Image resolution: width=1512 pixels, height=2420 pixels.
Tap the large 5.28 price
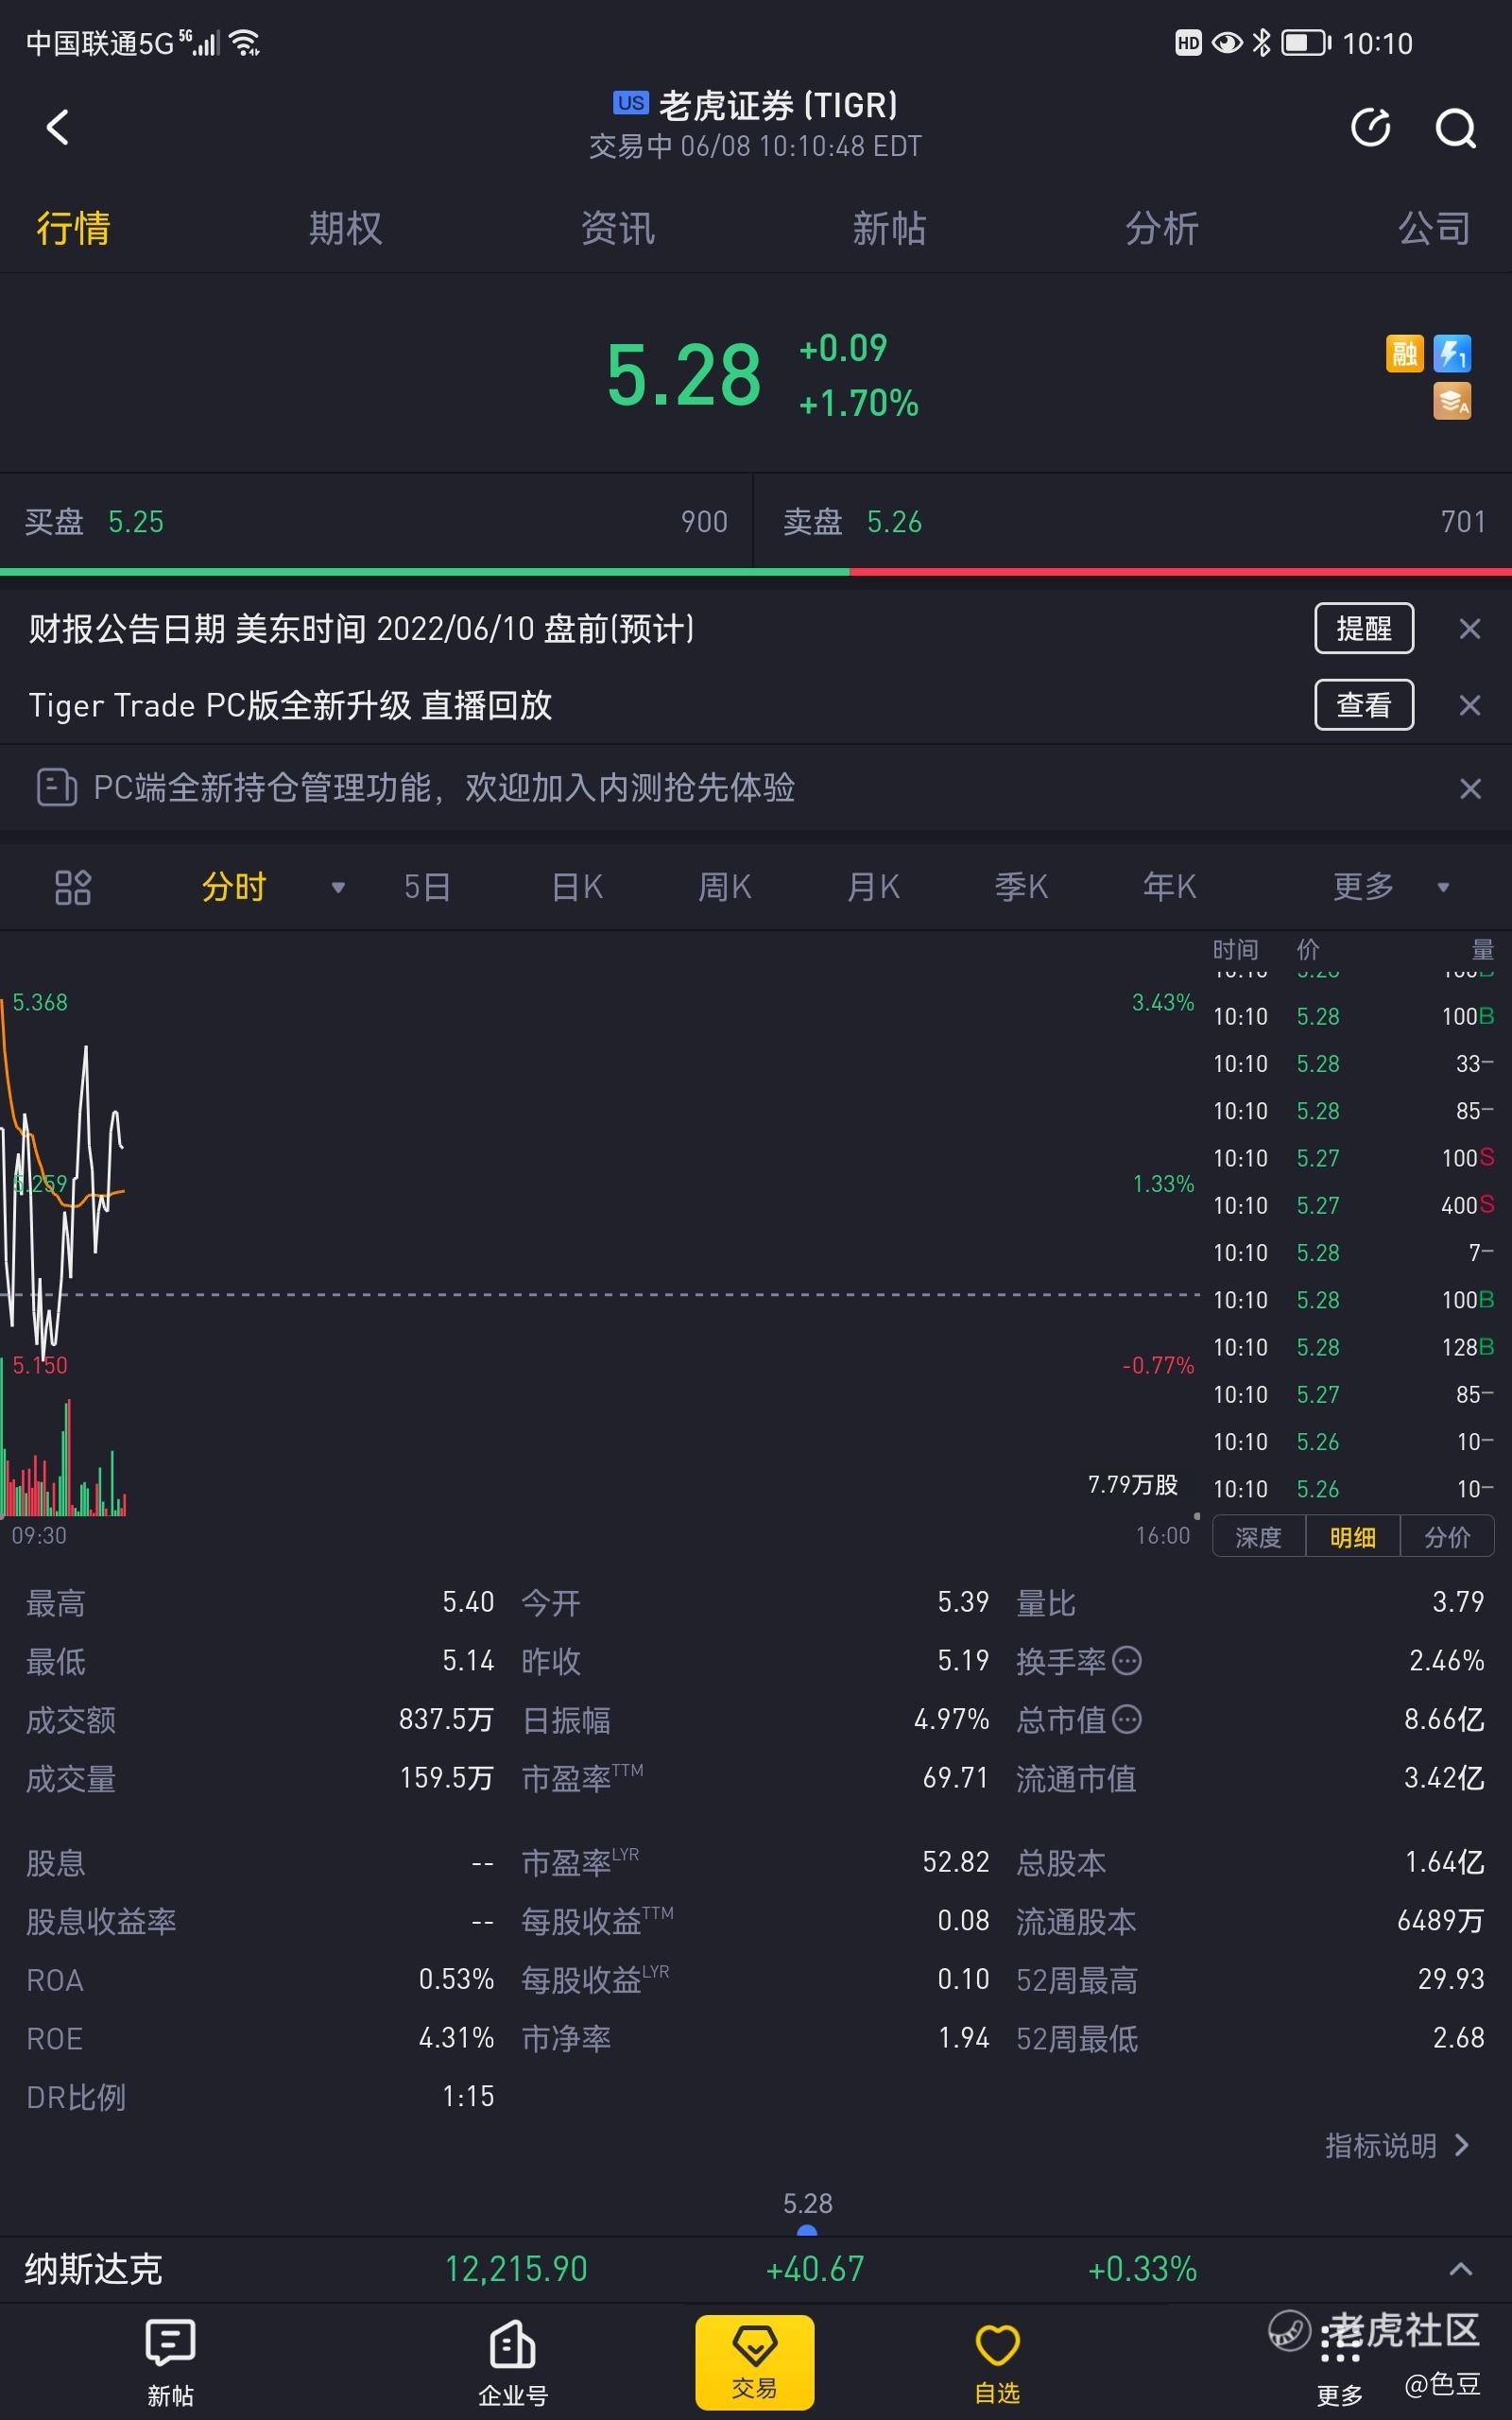point(684,375)
